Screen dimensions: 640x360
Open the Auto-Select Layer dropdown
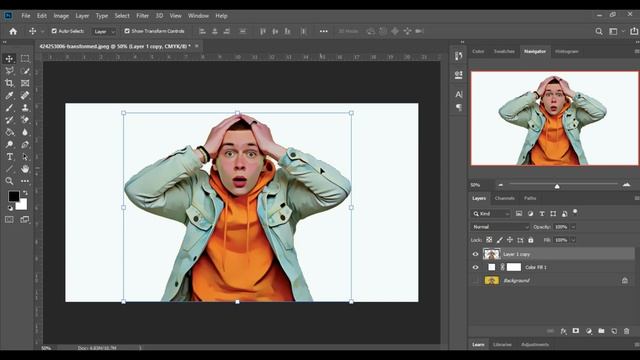[x=104, y=31]
